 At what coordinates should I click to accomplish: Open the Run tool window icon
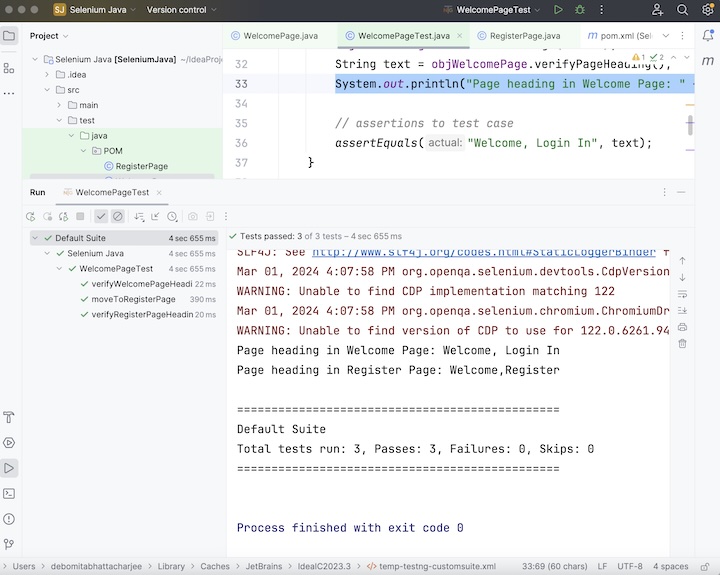tap(9, 468)
